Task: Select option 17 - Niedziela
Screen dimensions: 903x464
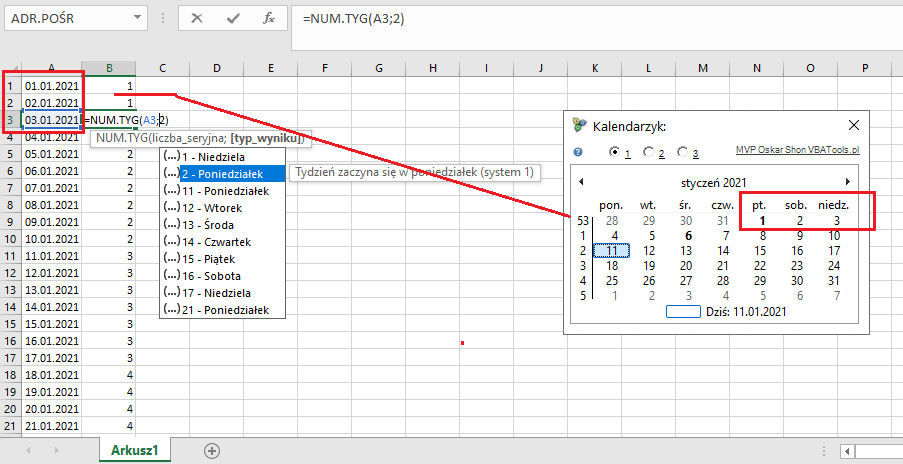Action: click(222, 292)
